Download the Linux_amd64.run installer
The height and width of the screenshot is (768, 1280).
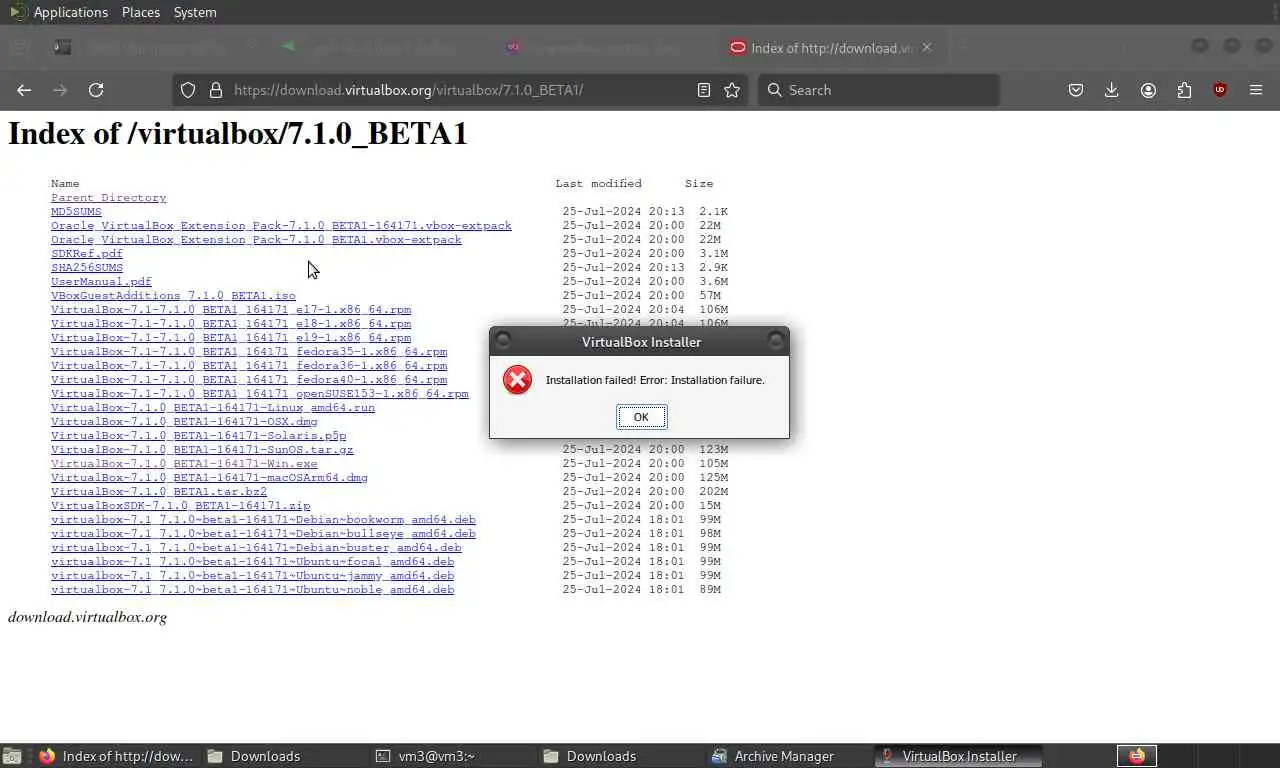[x=213, y=408]
